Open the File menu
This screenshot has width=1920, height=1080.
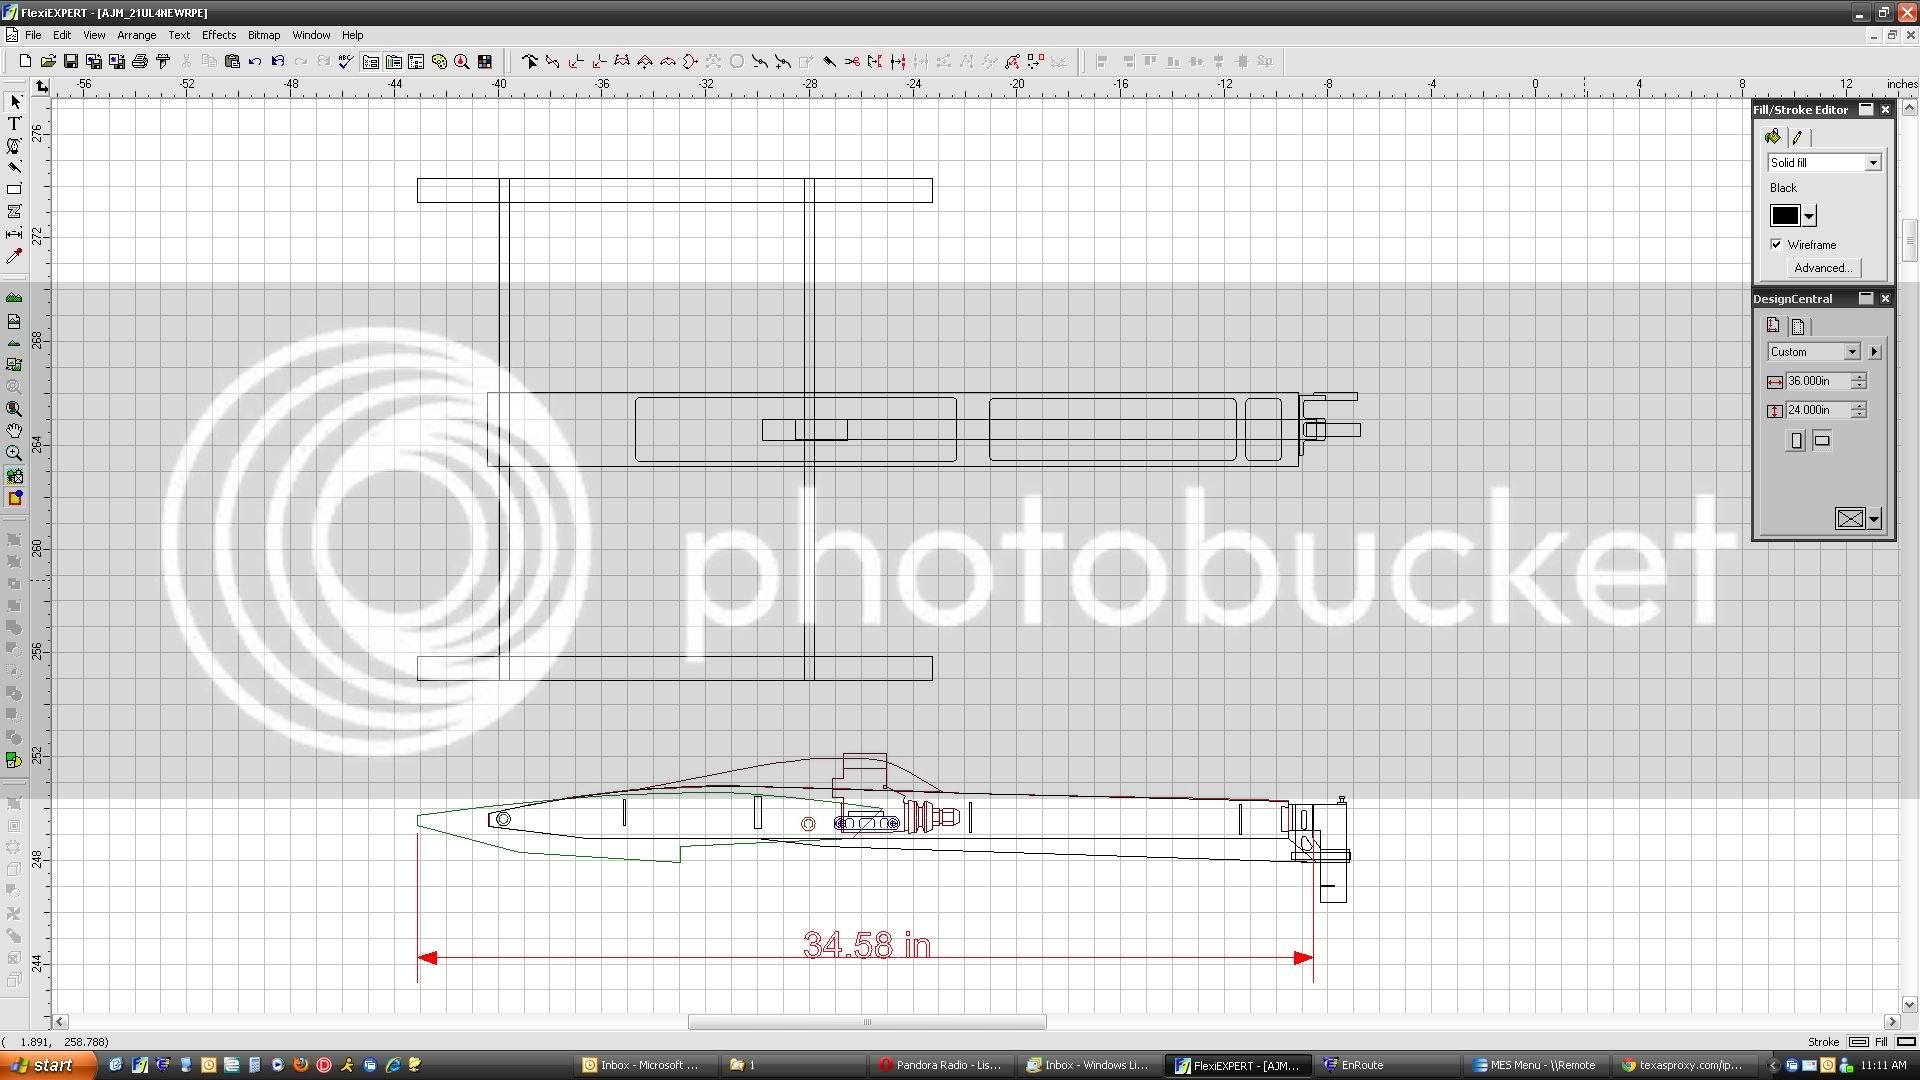click(33, 35)
